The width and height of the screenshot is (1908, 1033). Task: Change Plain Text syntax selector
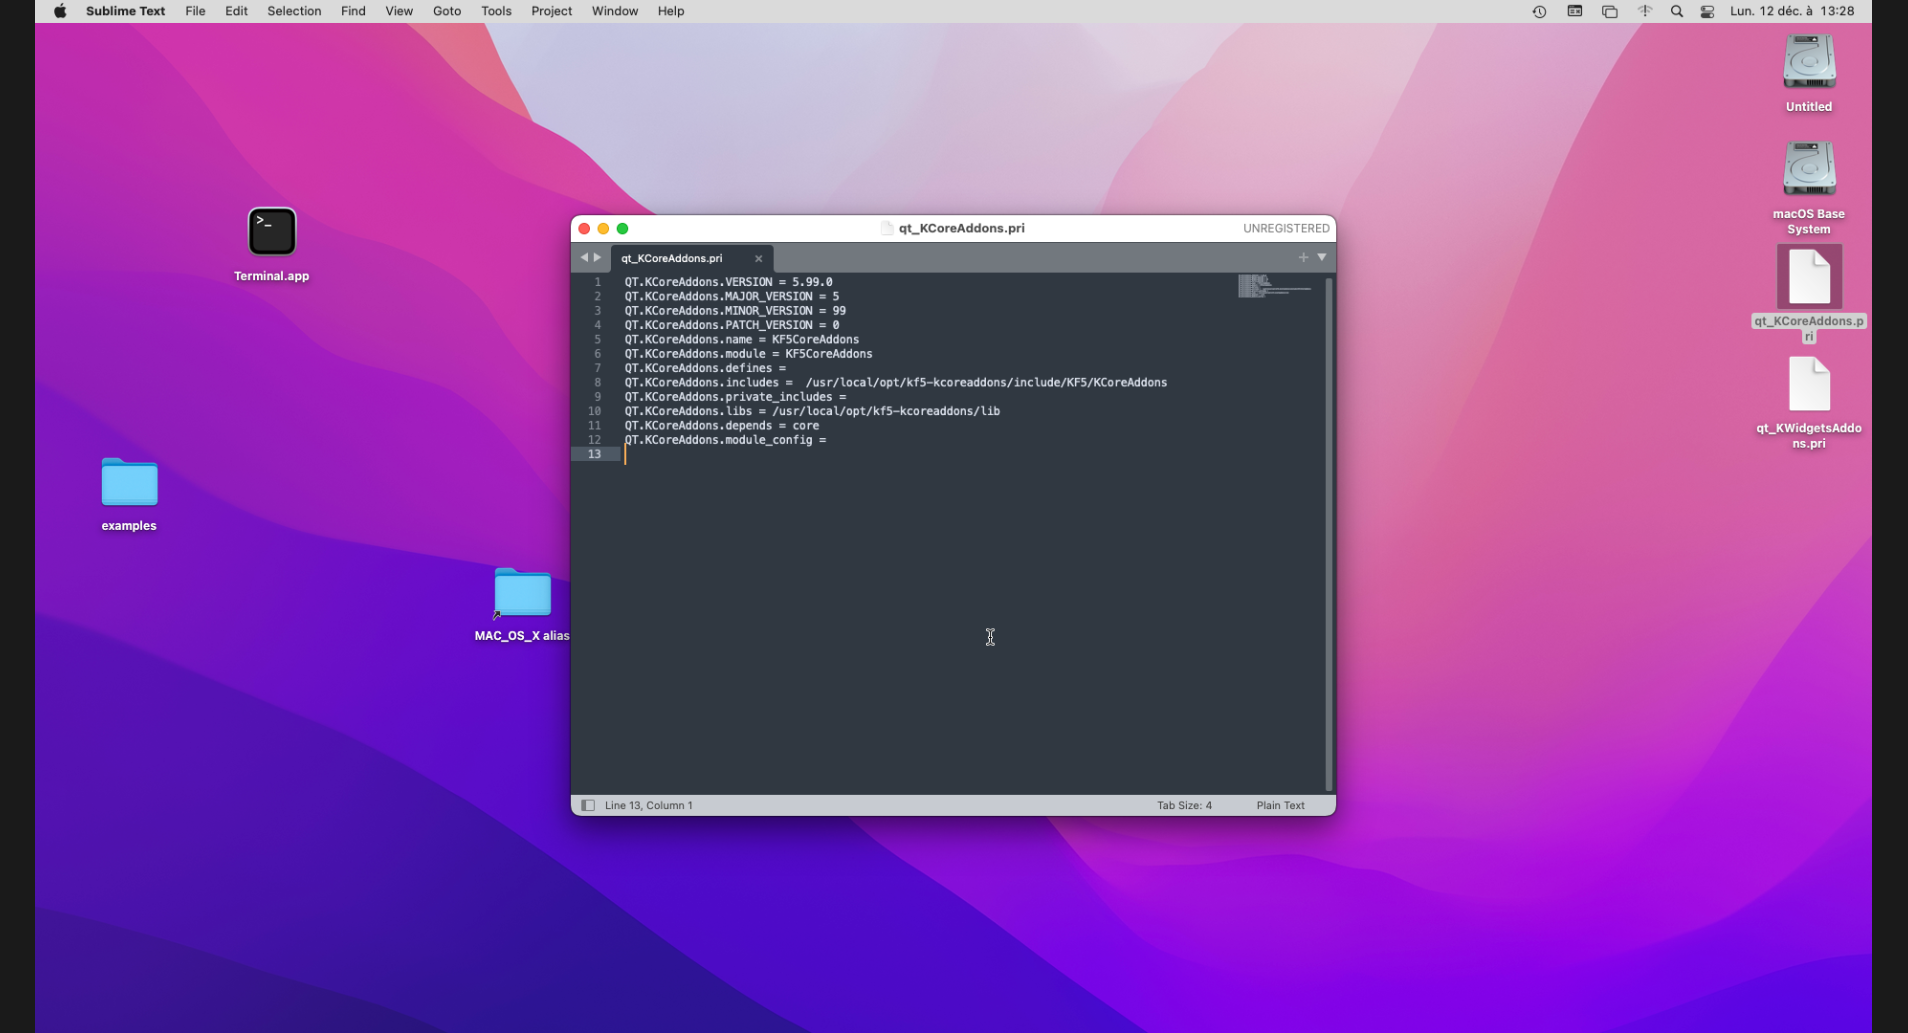[1280, 805]
